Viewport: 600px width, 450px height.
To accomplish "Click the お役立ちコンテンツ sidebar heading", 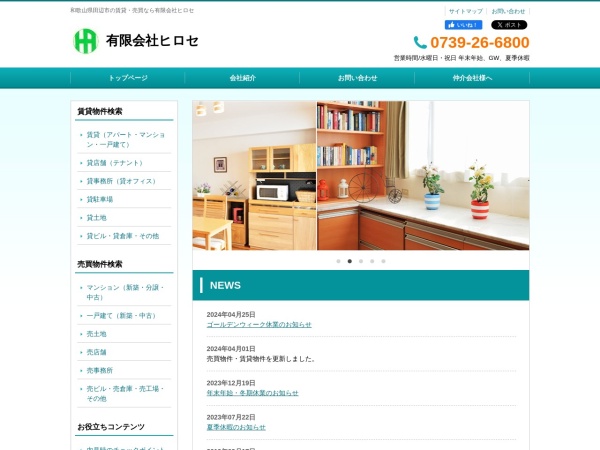I will coord(111,427).
